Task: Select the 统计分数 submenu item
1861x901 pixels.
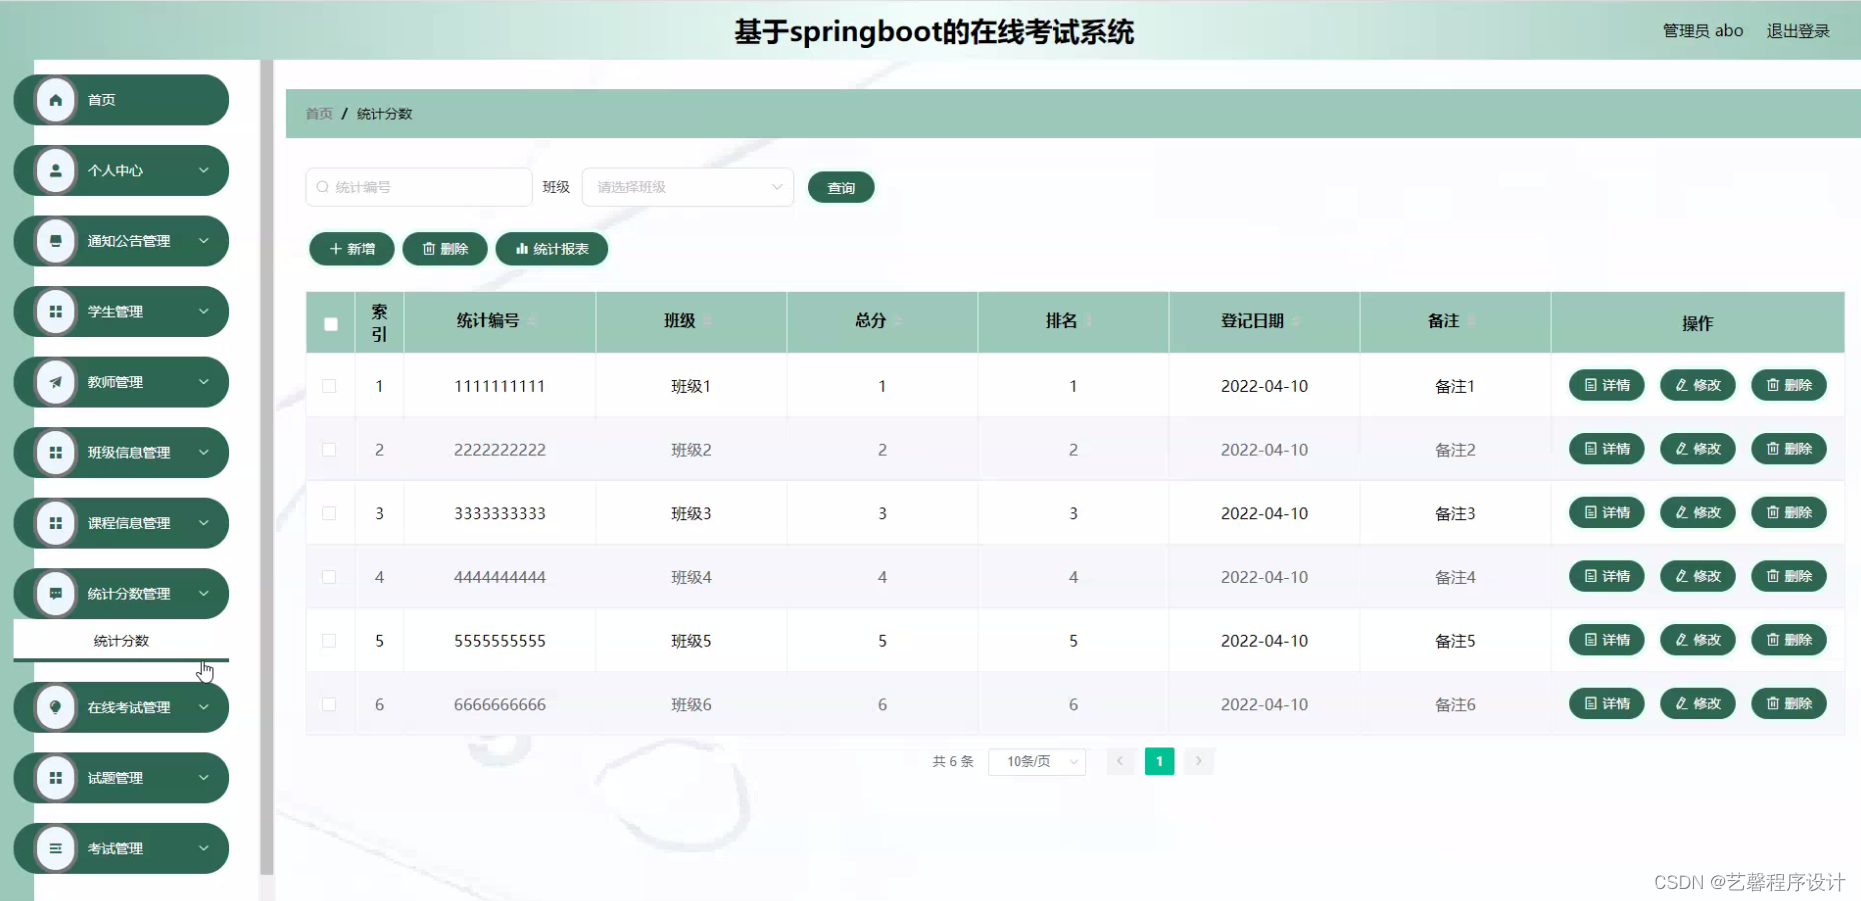Action: point(120,640)
